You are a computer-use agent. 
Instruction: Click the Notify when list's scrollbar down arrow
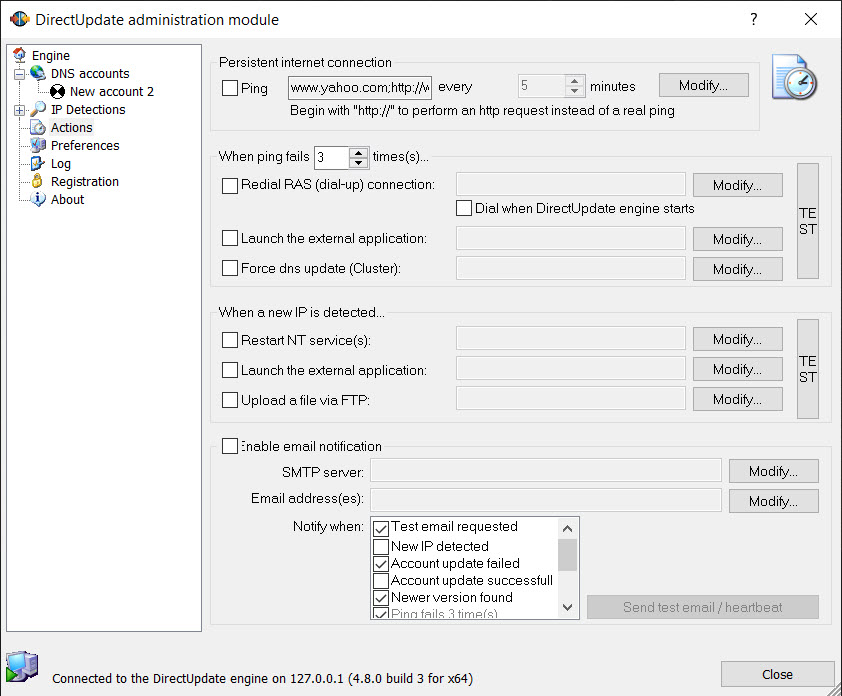(x=567, y=607)
